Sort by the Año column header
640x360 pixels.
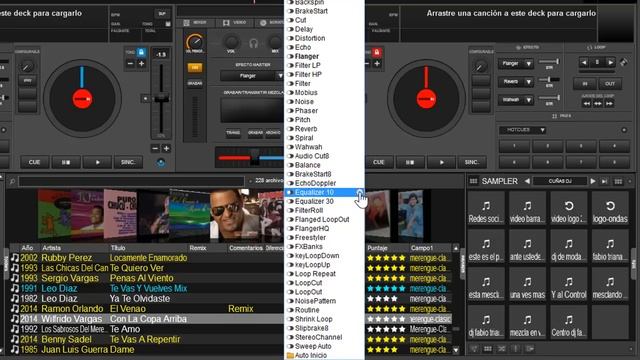coord(27,248)
